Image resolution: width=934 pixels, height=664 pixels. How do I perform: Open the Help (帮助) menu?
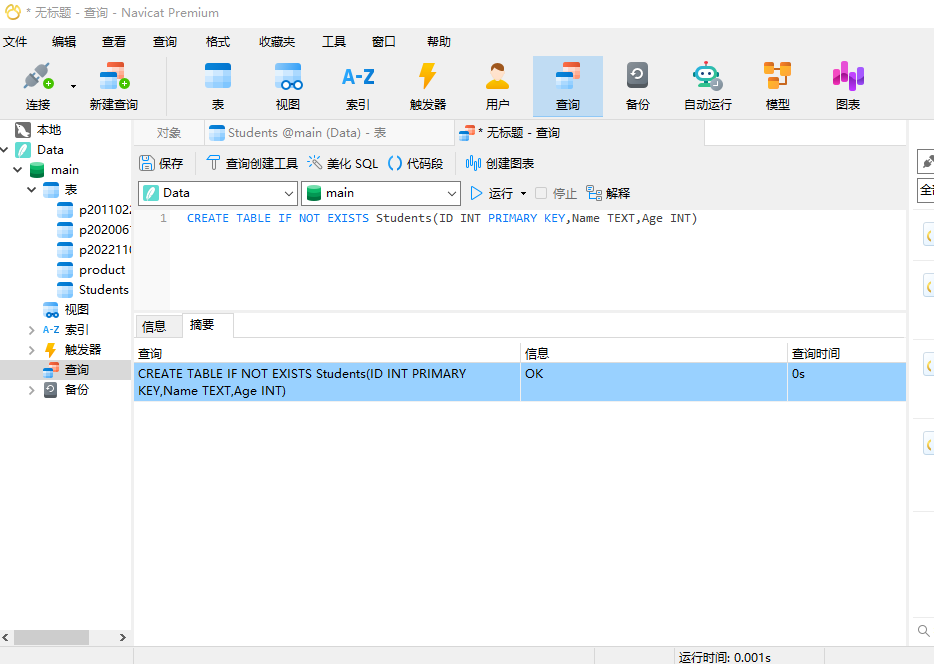click(439, 42)
